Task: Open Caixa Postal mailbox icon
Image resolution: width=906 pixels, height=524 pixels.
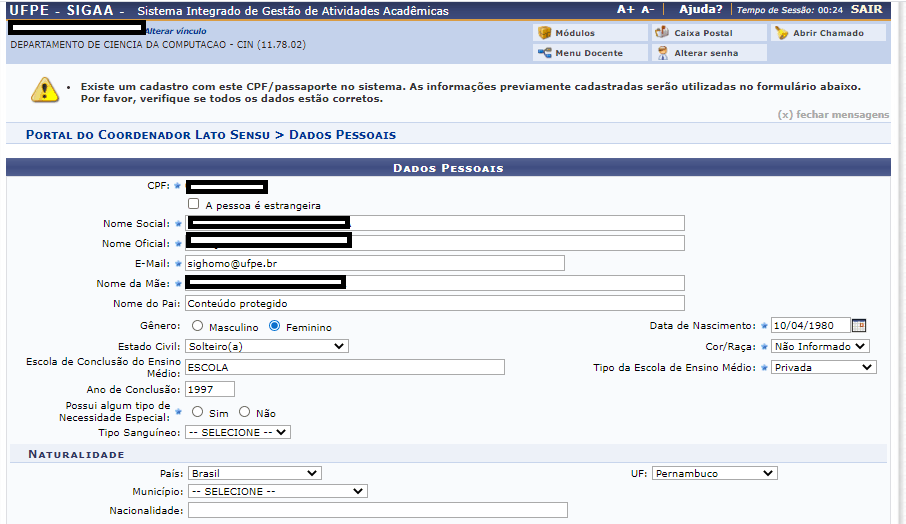Action: coord(663,33)
